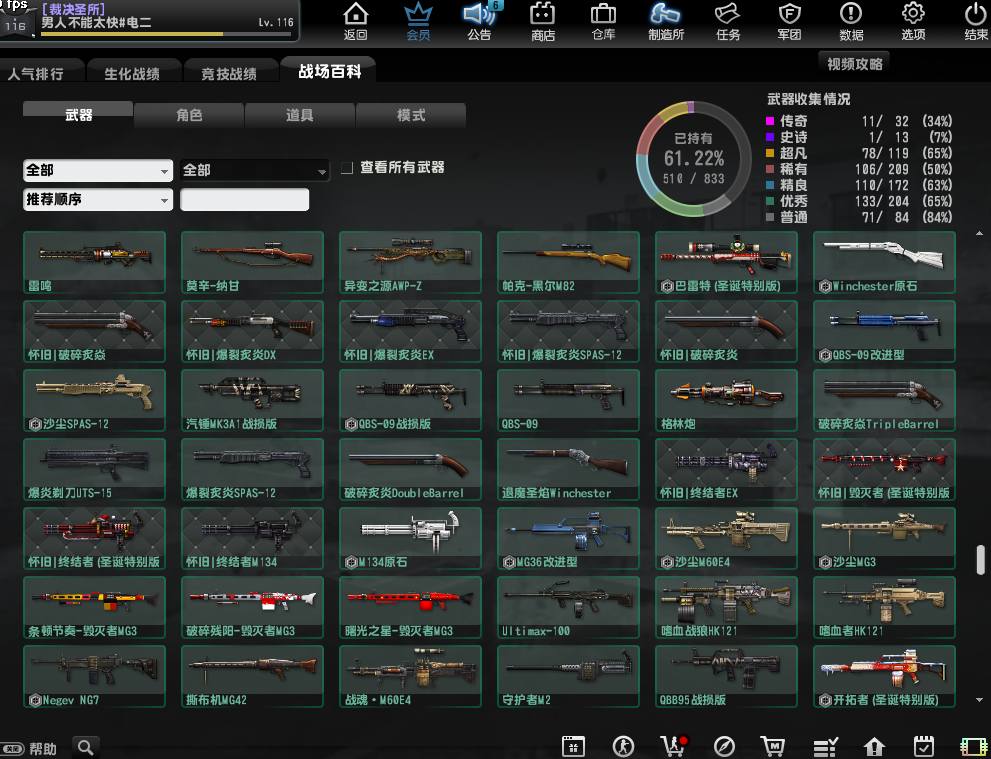This screenshot has height=759, width=991.
Task: Select the 雷鸣 weapon card
Action: coord(94,262)
